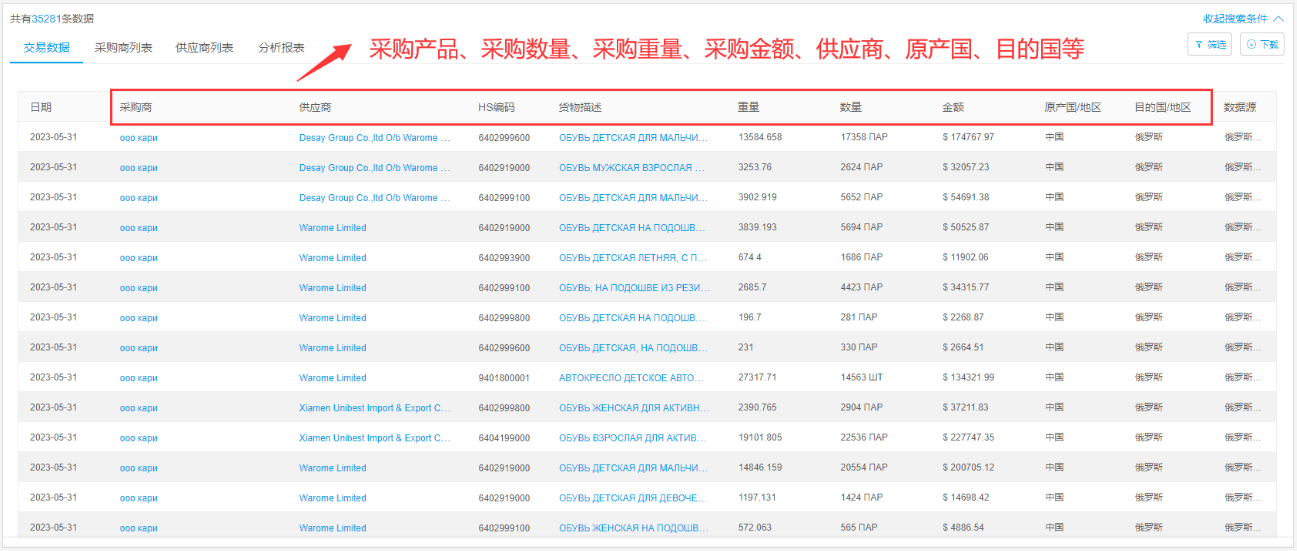Select HS code 6404199000 cell

coord(504,437)
